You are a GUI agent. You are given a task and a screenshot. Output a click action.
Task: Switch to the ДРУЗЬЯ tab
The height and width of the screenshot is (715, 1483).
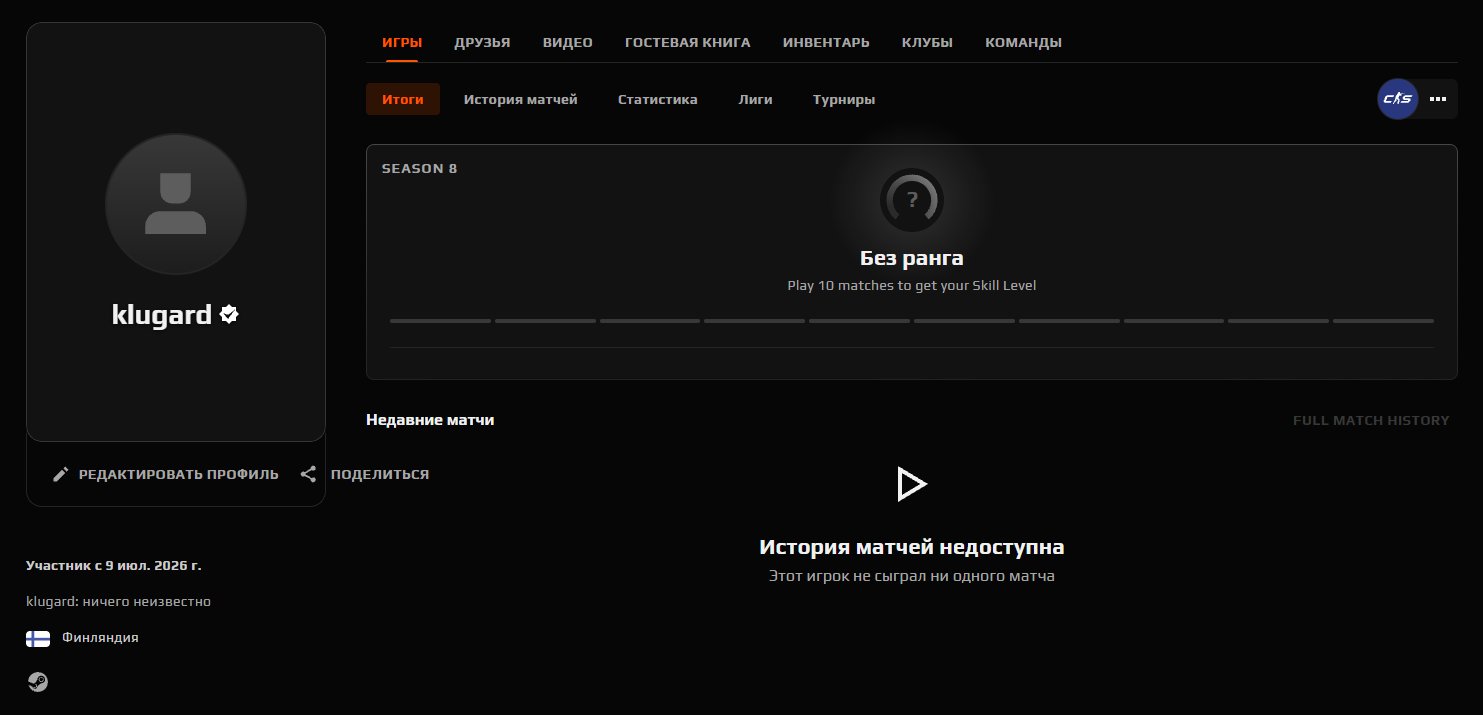(x=482, y=43)
